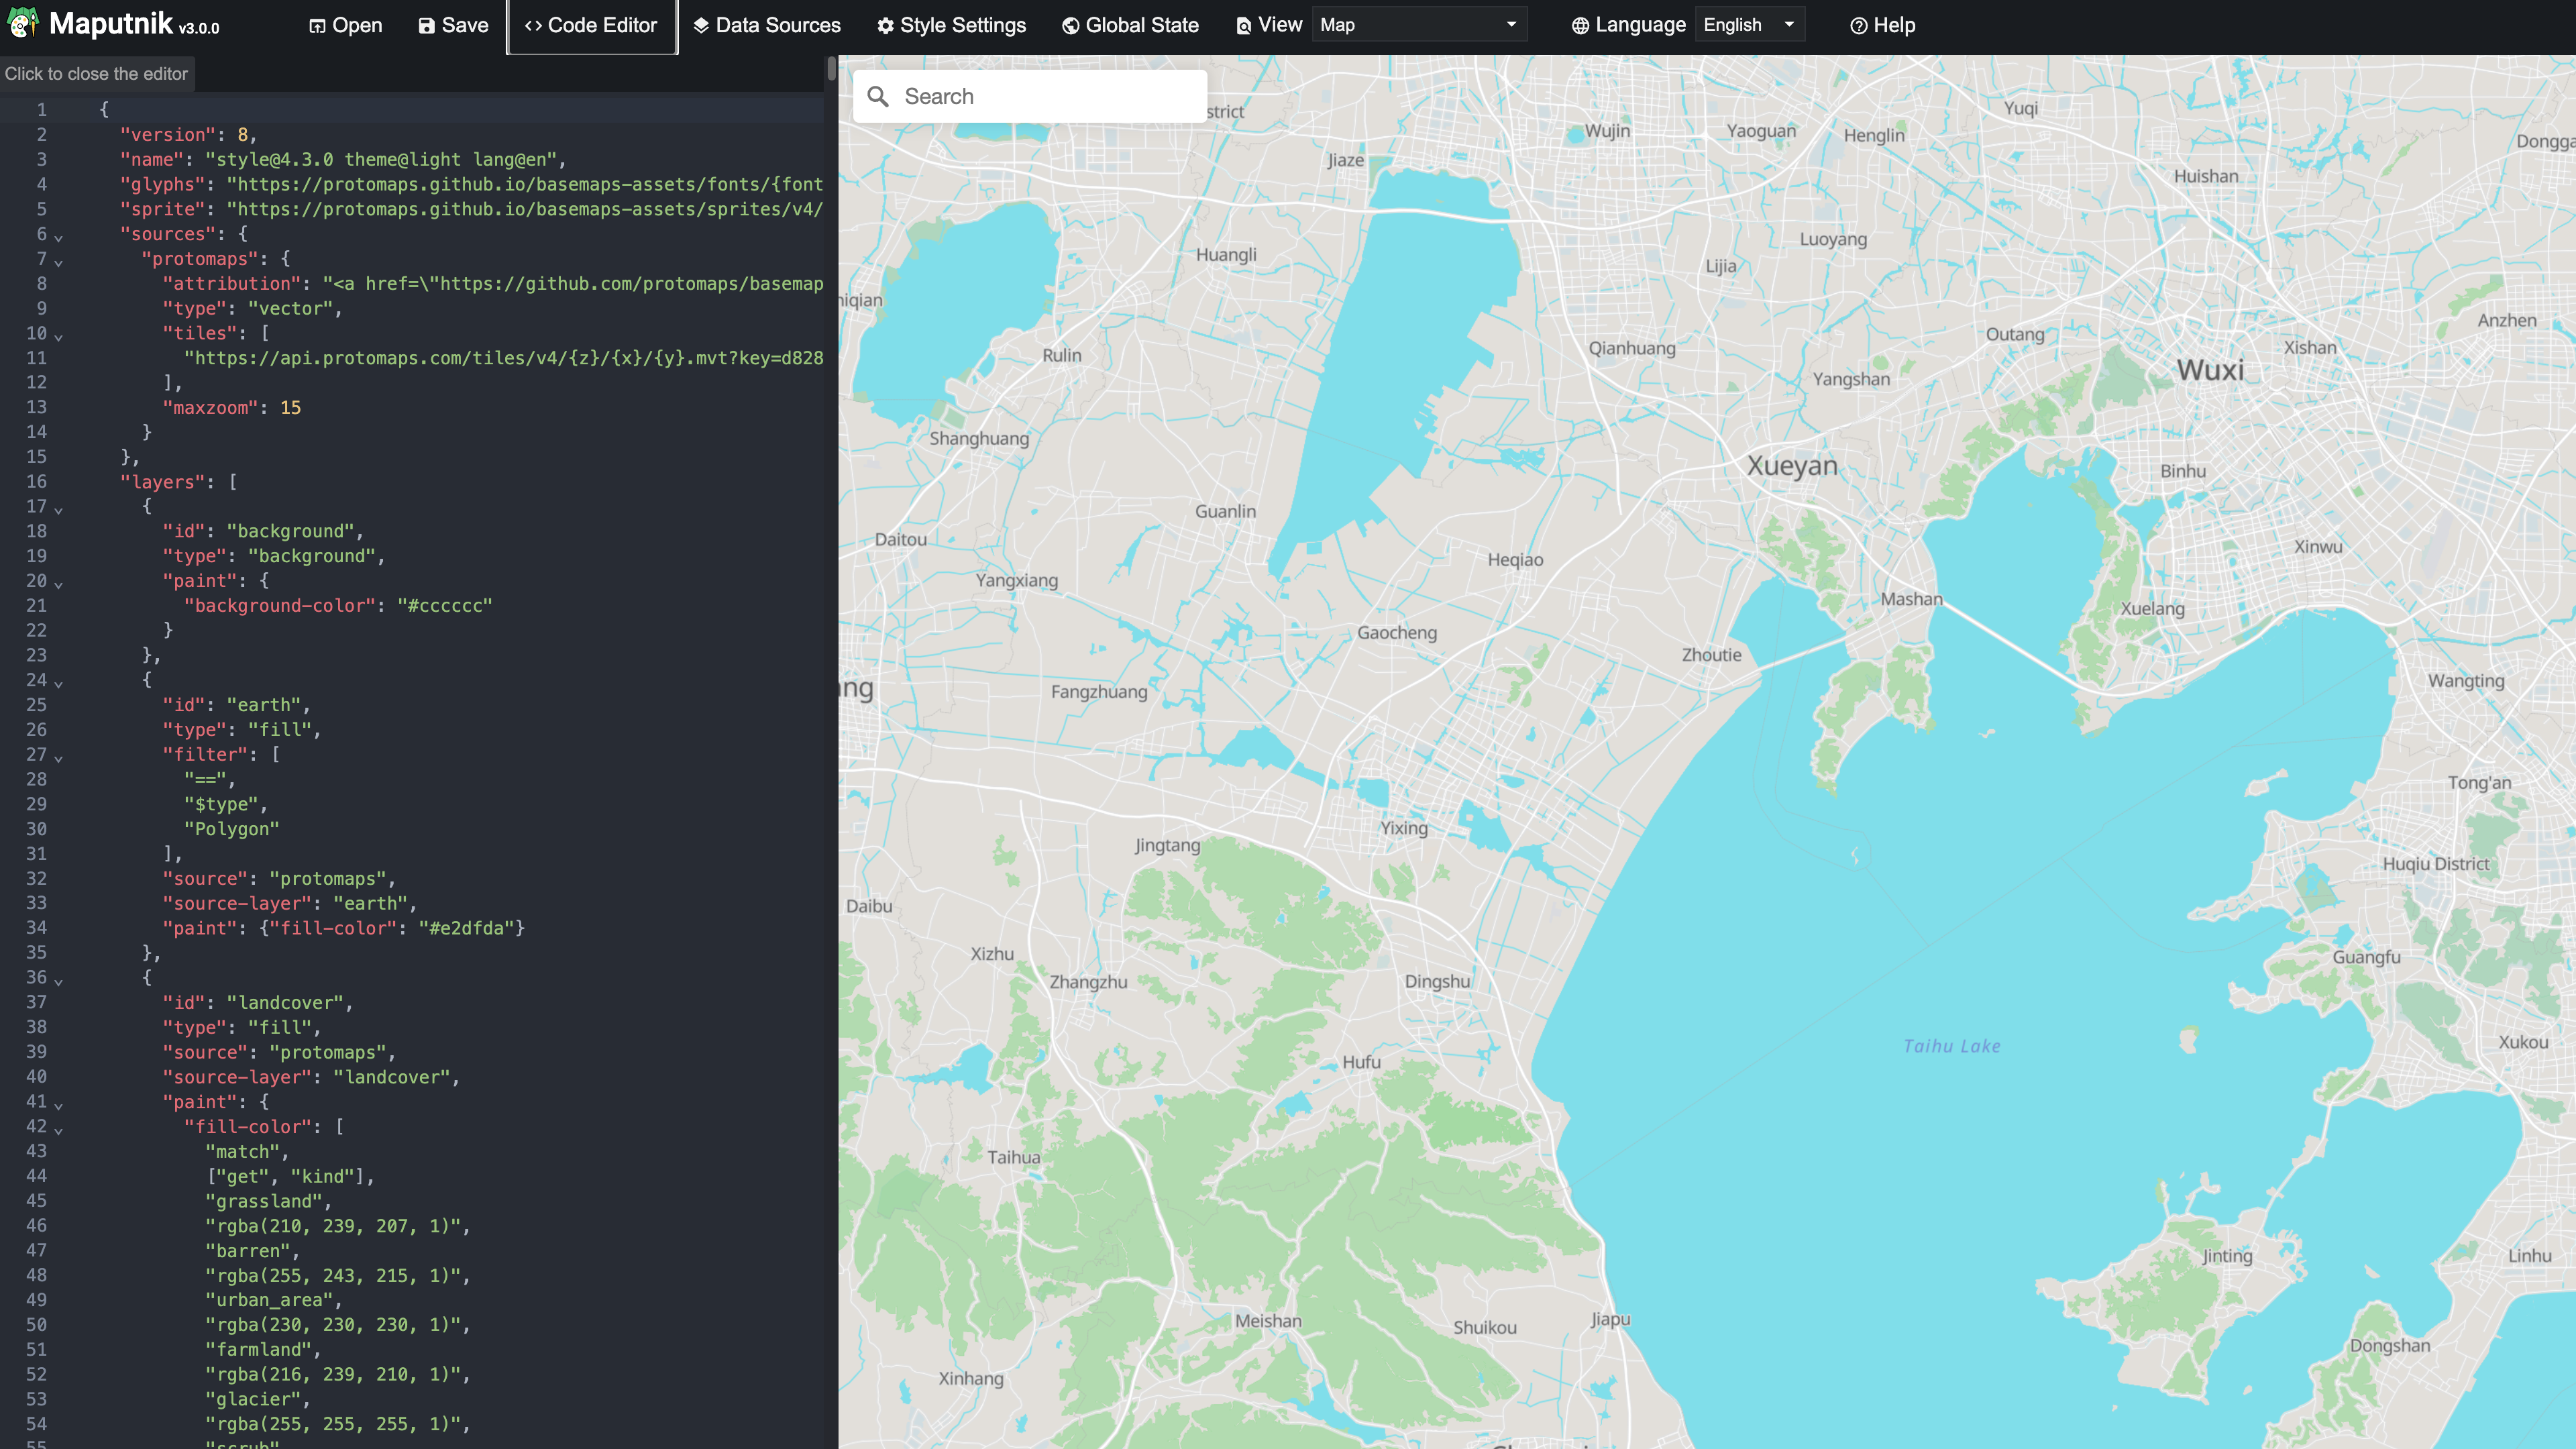This screenshot has width=2576, height=1449.
Task: Click the Maputnik logo icon
Action: pyautogui.click(x=22, y=23)
